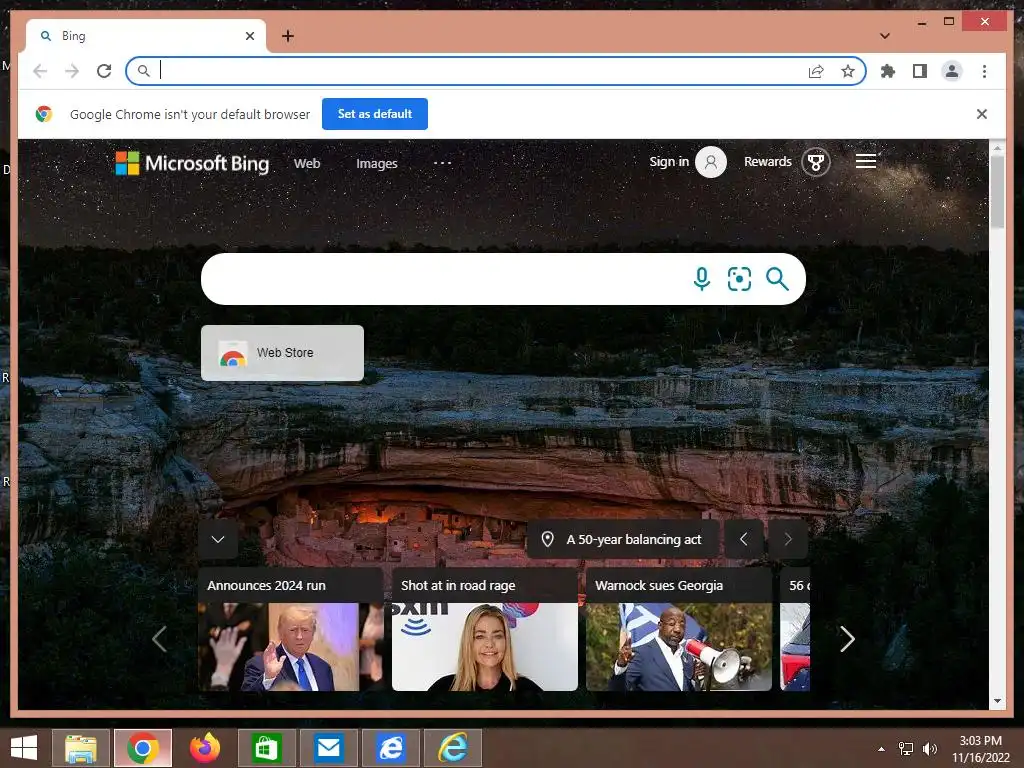Share this page via share icon
Viewport: 1024px width, 768px height.
(816, 71)
